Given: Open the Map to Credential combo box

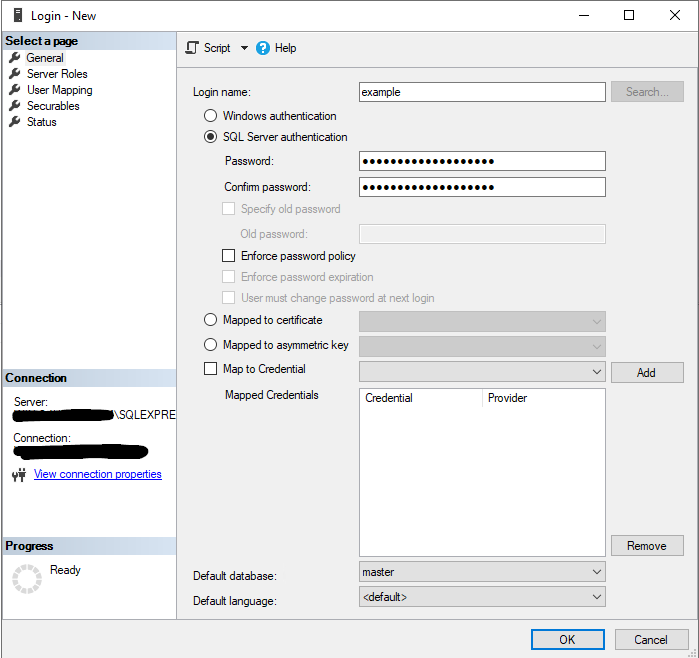Looking at the screenshot, I should [482, 371].
